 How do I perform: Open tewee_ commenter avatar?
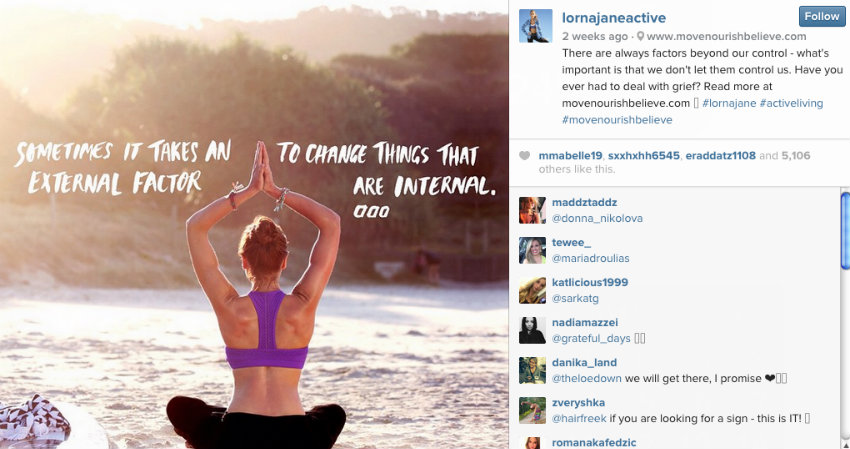pyautogui.click(x=532, y=251)
